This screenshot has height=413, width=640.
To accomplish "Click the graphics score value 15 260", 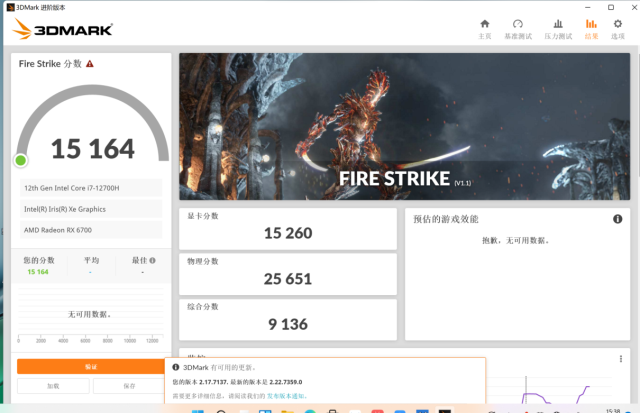I will click(x=288, y=233).
